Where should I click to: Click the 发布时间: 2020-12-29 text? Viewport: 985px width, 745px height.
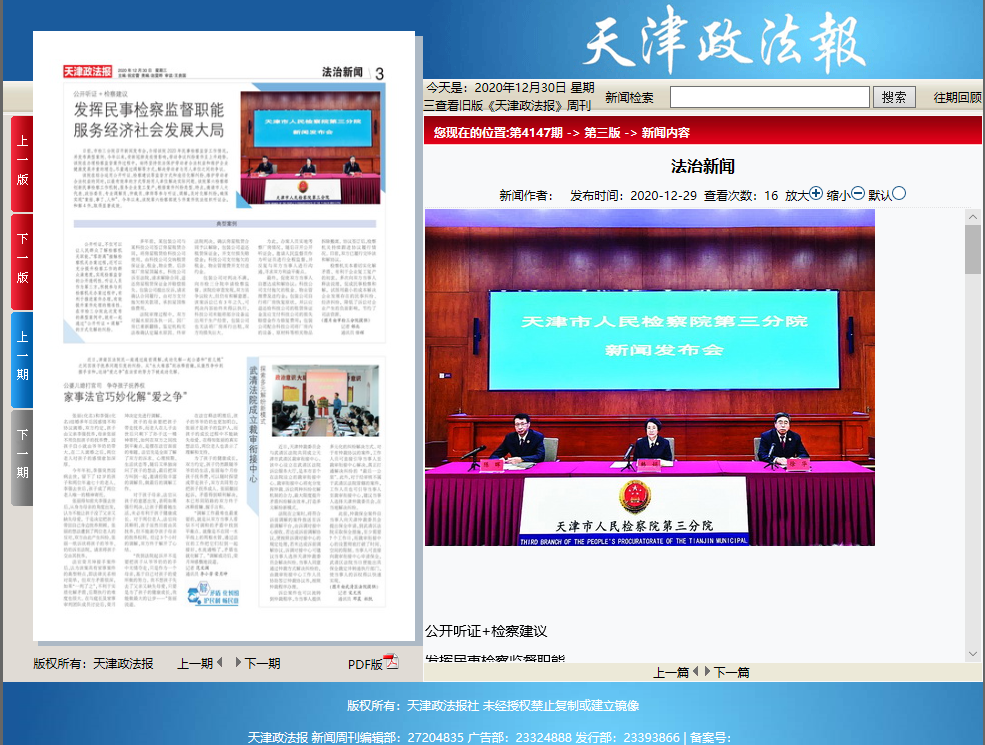[x=633, y=195]
